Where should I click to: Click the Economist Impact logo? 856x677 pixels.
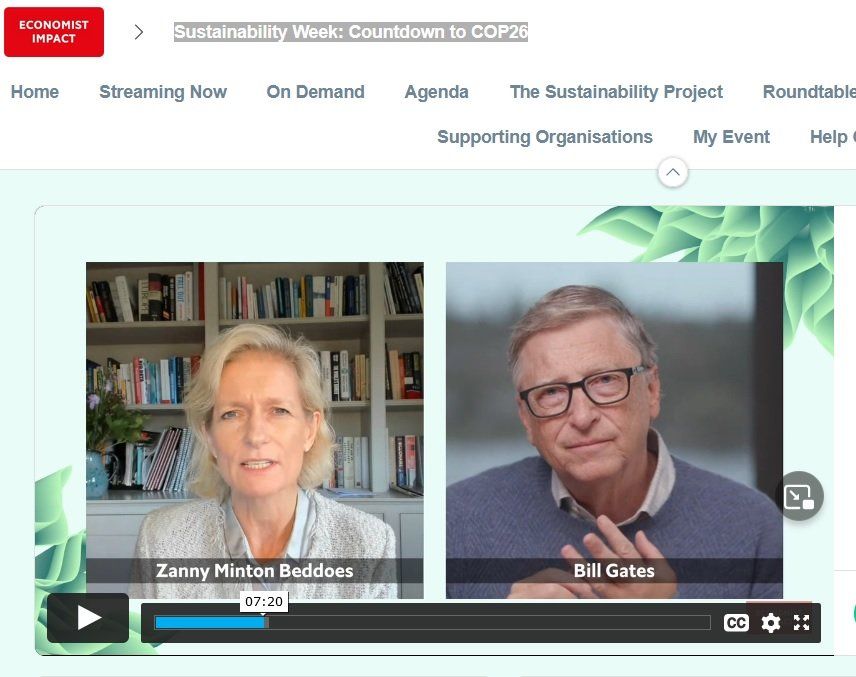(54, 32)
